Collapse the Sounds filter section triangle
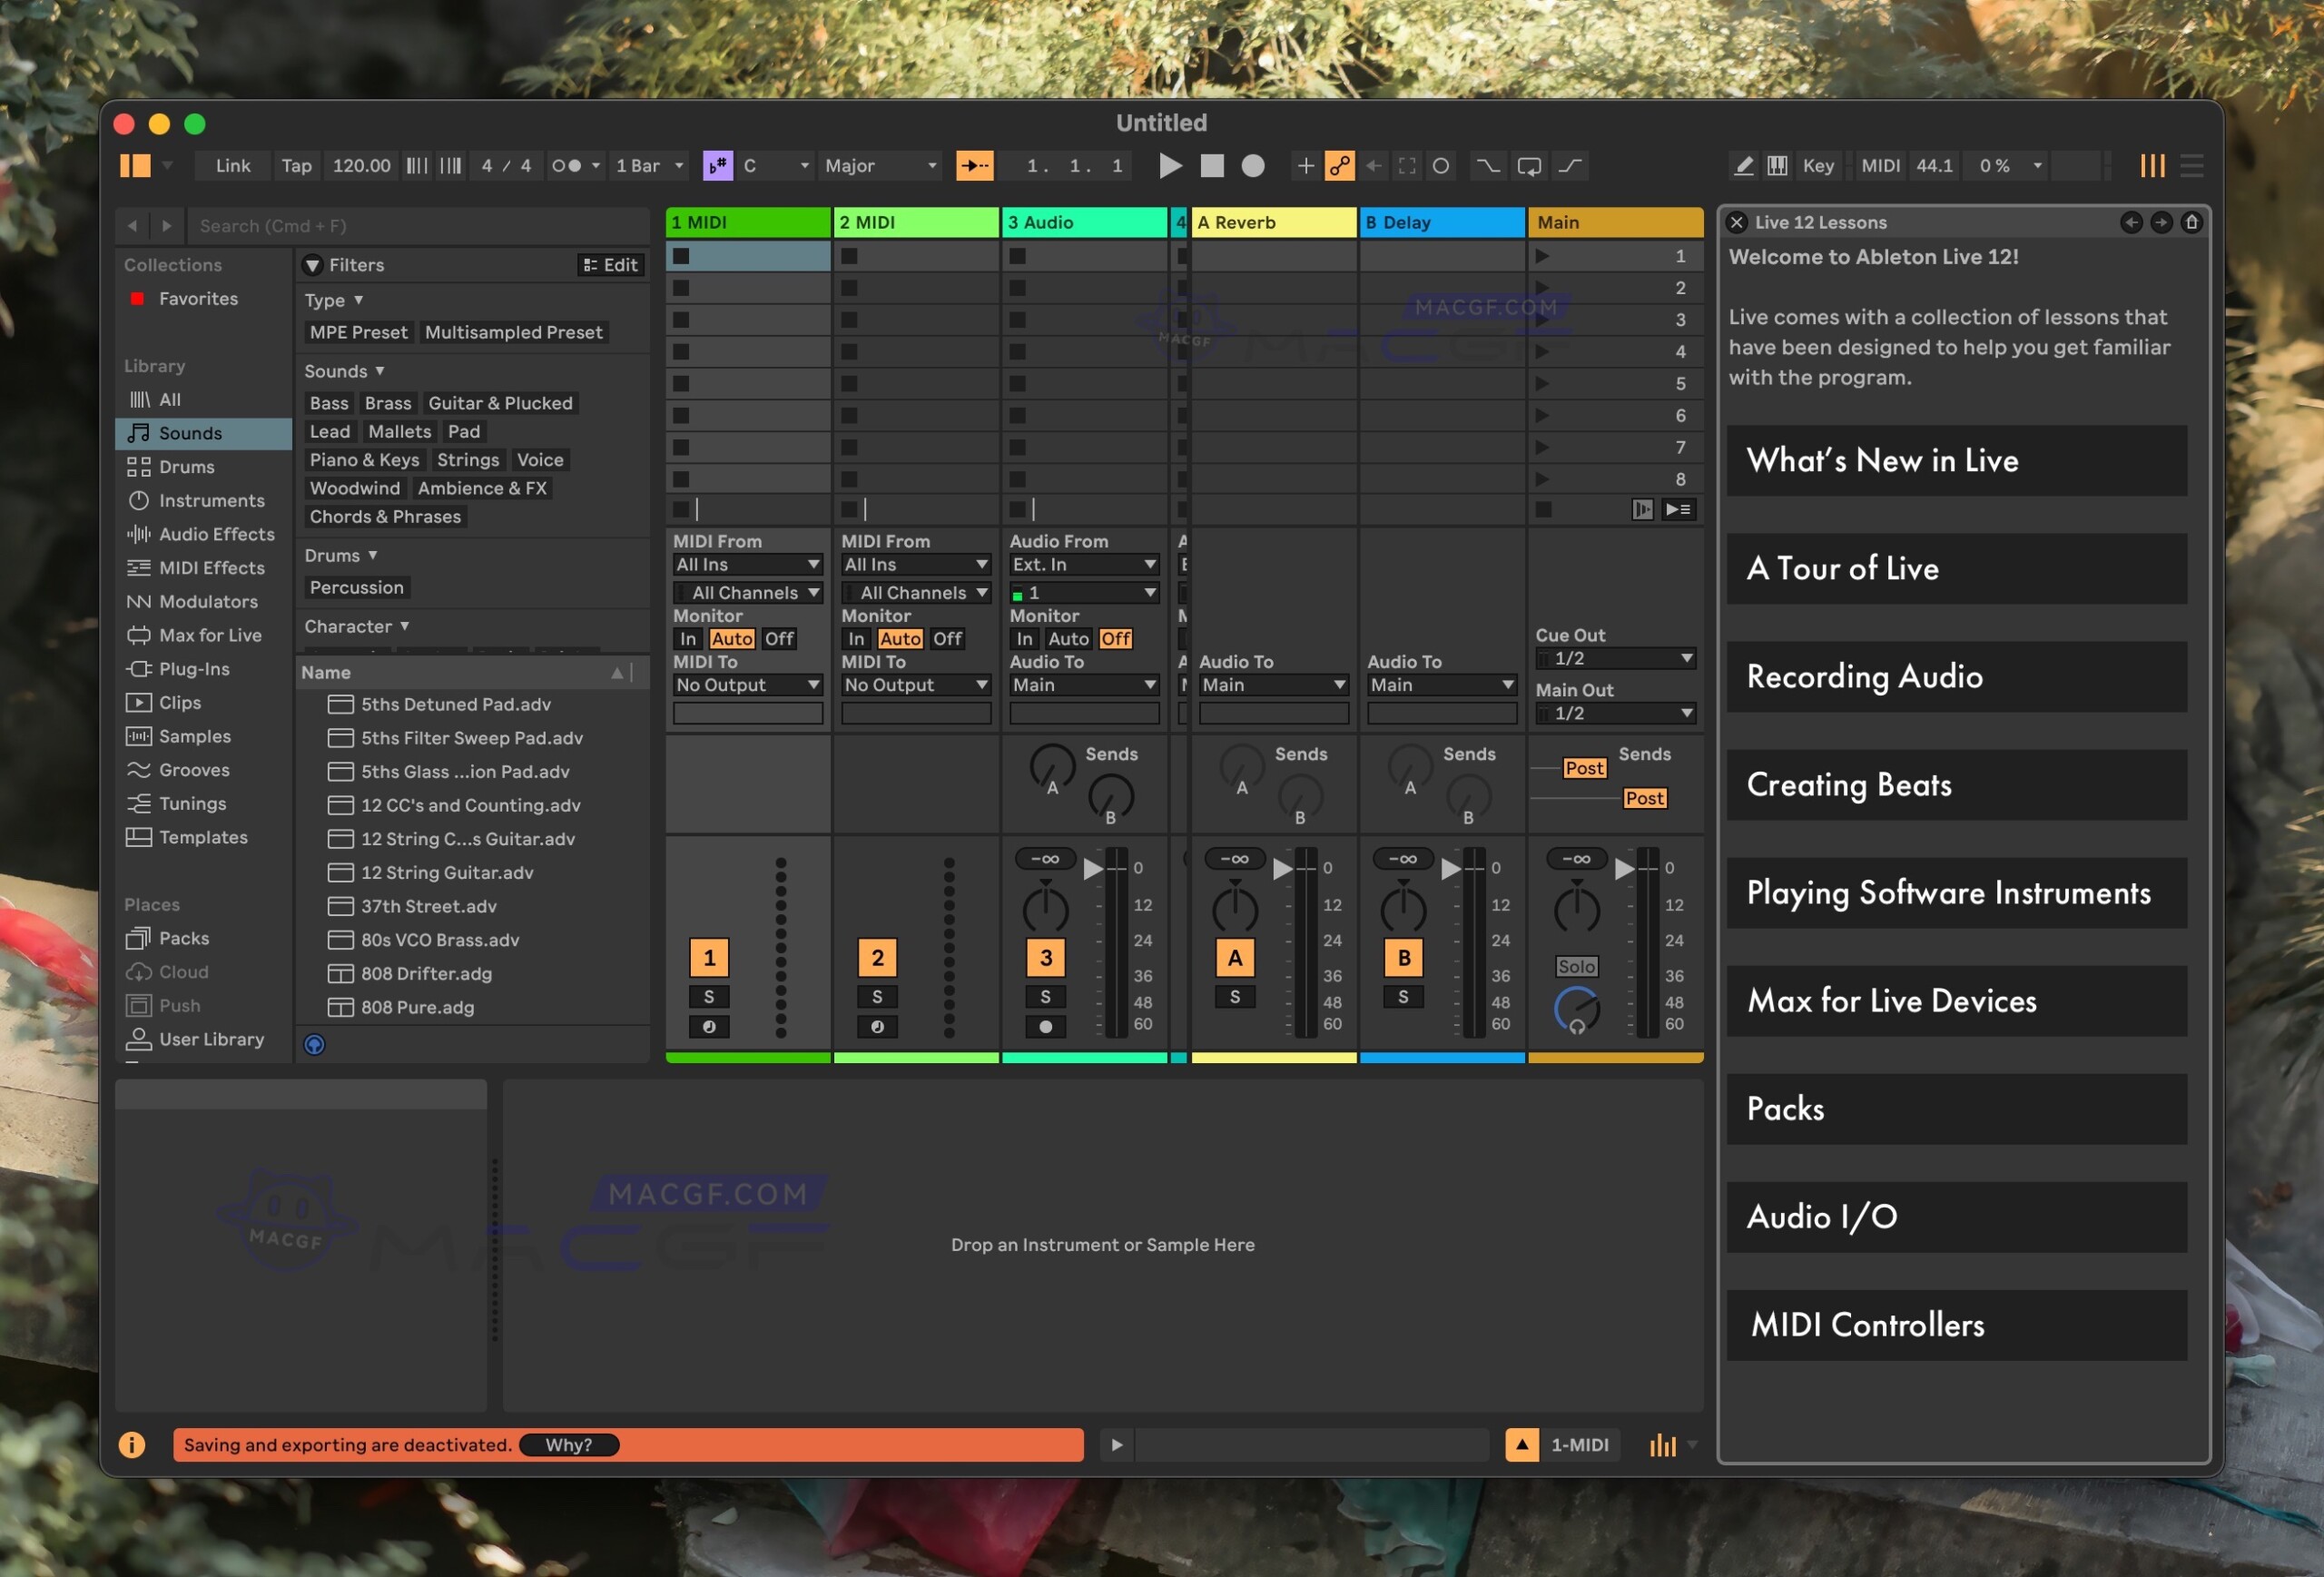The image size is (2324, 1577). (x=380, y=370)
